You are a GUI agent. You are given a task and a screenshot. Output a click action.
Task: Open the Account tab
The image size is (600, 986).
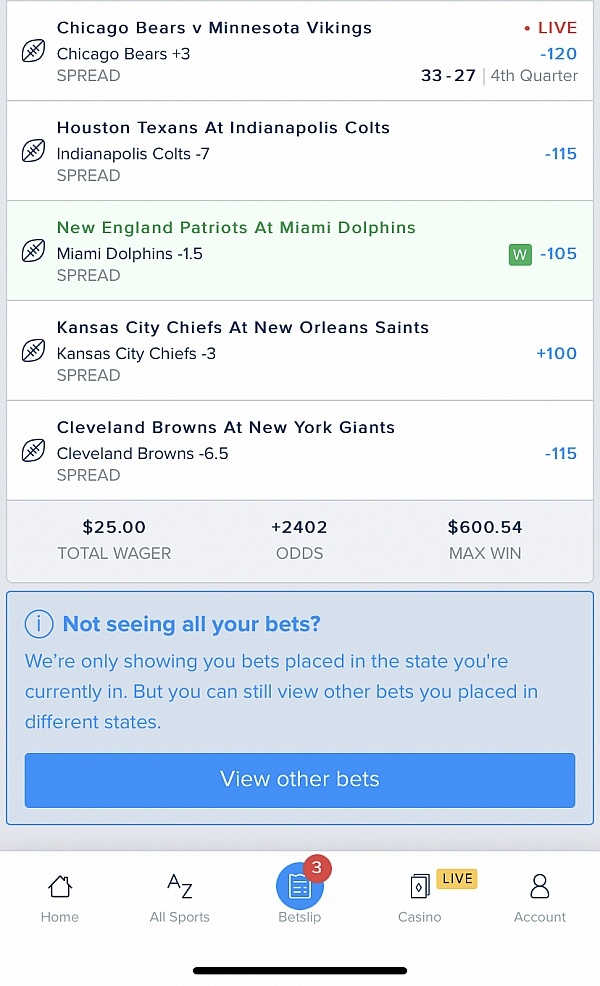tap(539, 886)
